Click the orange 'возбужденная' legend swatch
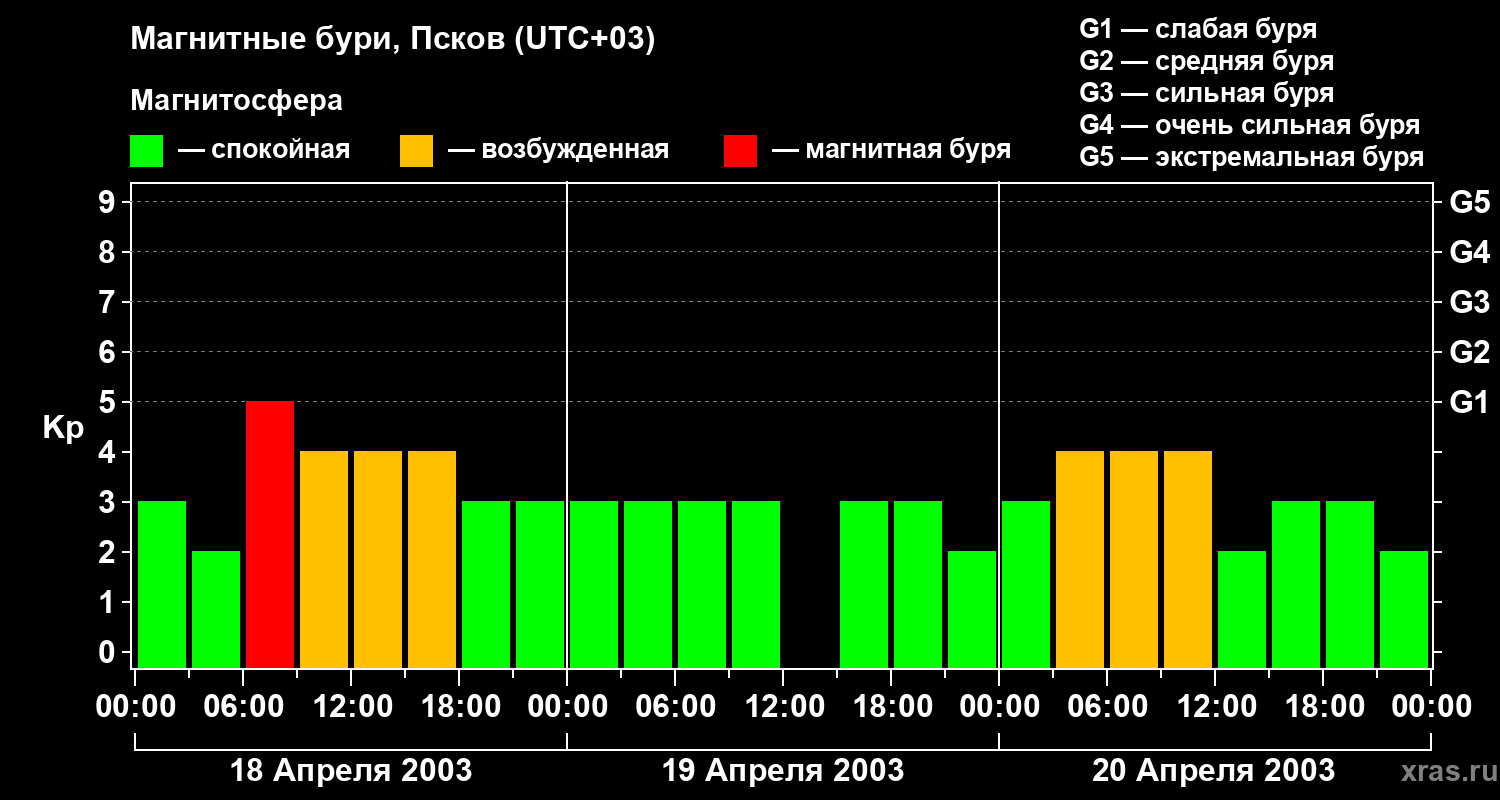Viewport: 1500px width, 800px height. click(416, 151)
